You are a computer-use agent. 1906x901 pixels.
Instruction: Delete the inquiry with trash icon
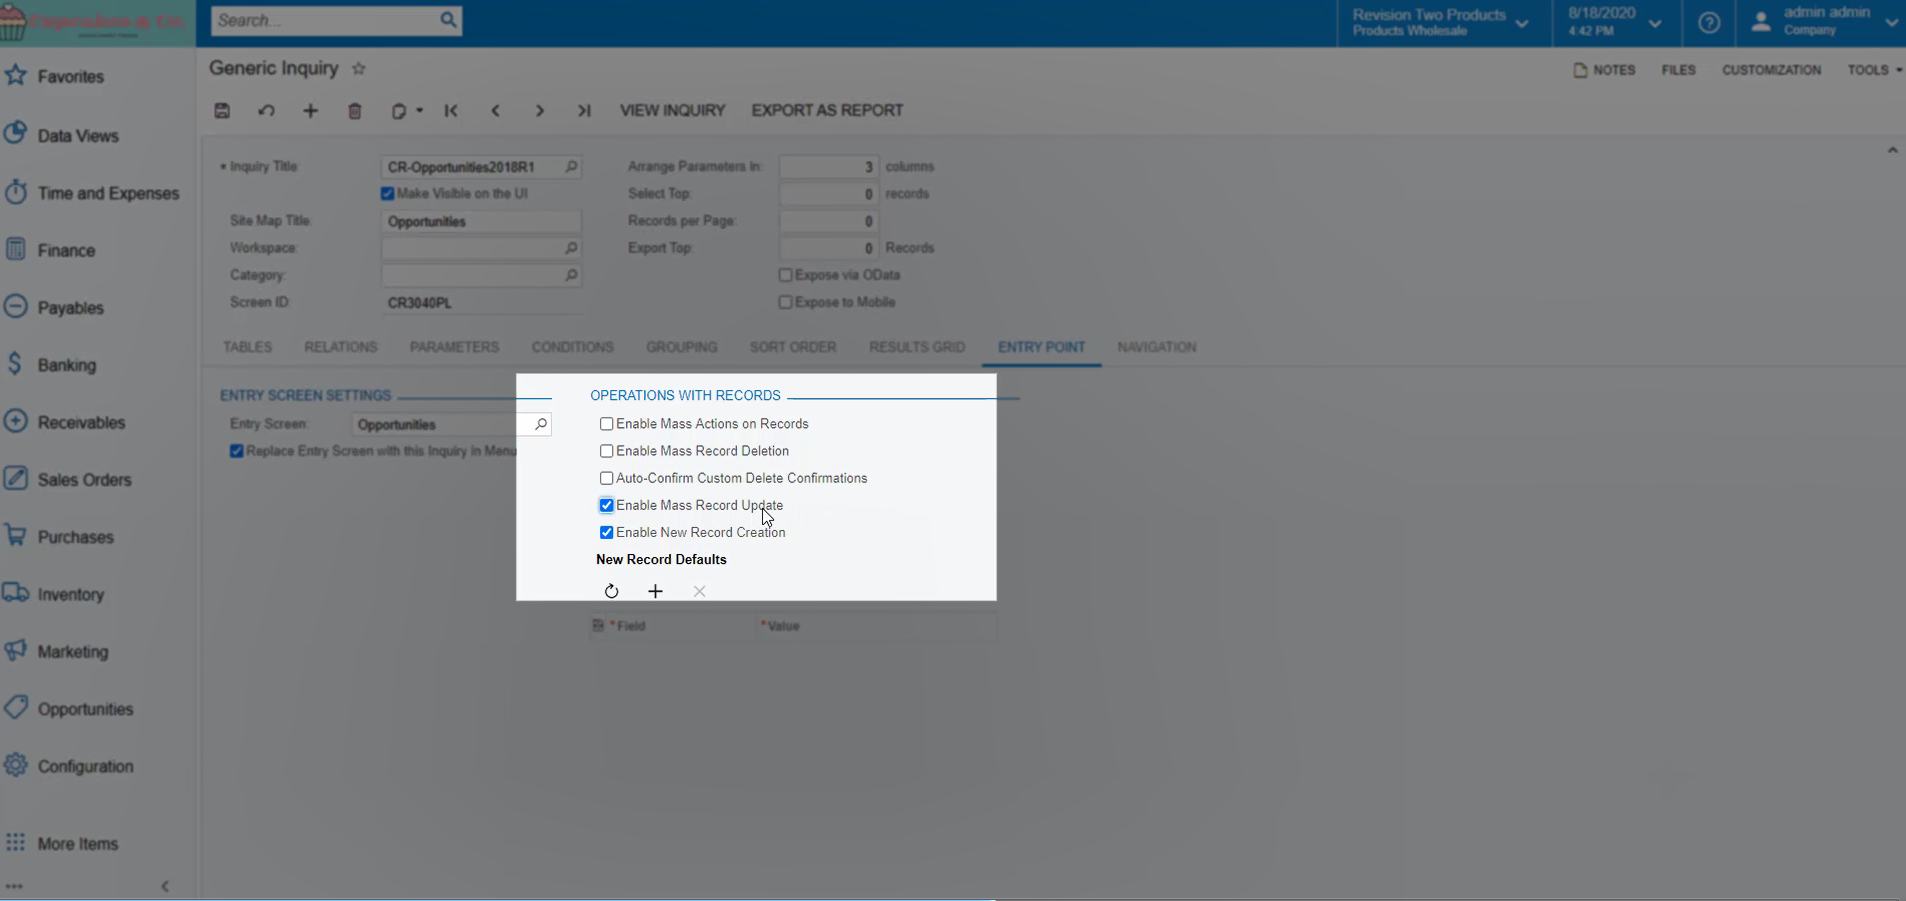point(354,111)
